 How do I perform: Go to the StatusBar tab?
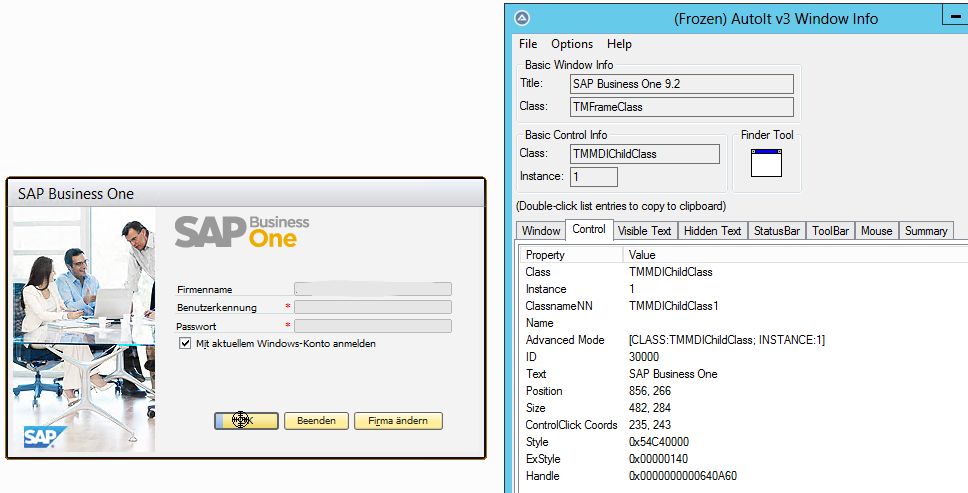(x=777, y=231)
